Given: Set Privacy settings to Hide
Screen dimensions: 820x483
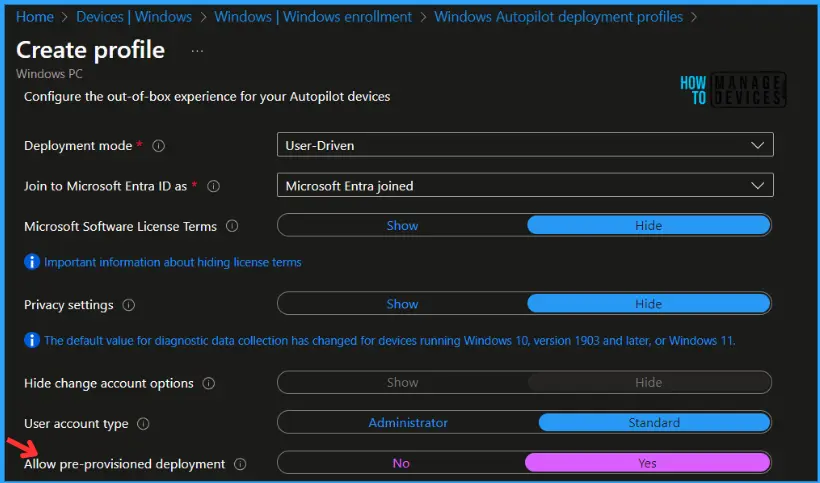Looking at the screenshot, I should coord(648,304).
